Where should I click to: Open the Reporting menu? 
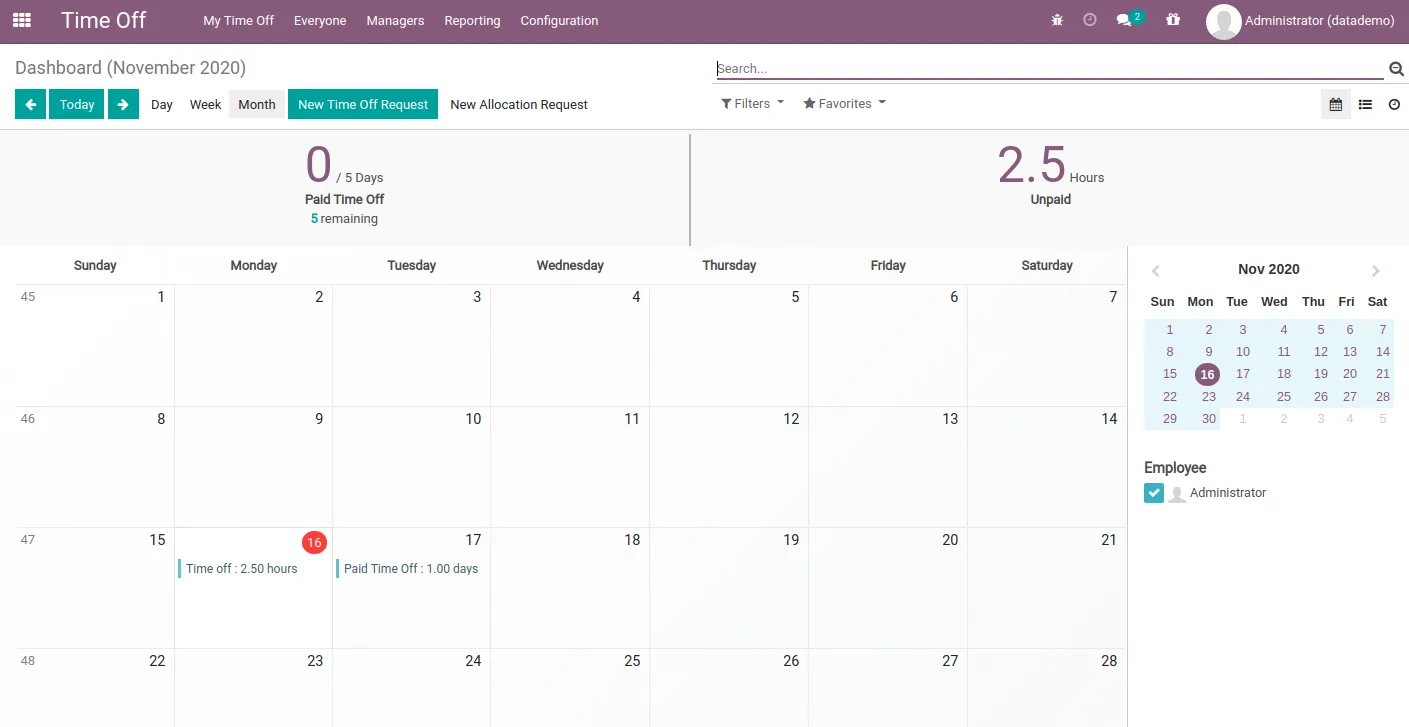(x=472, y=20)
